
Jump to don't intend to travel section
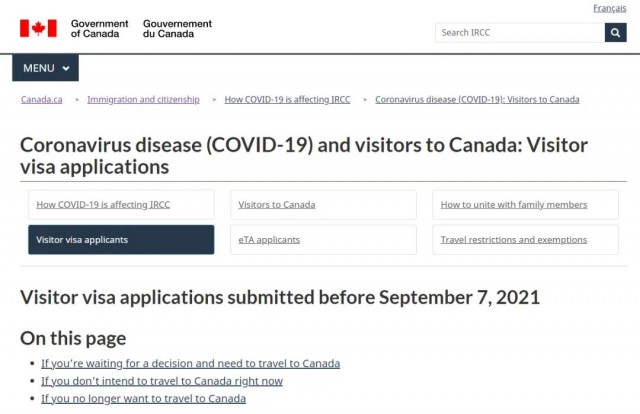click(162, 381)
